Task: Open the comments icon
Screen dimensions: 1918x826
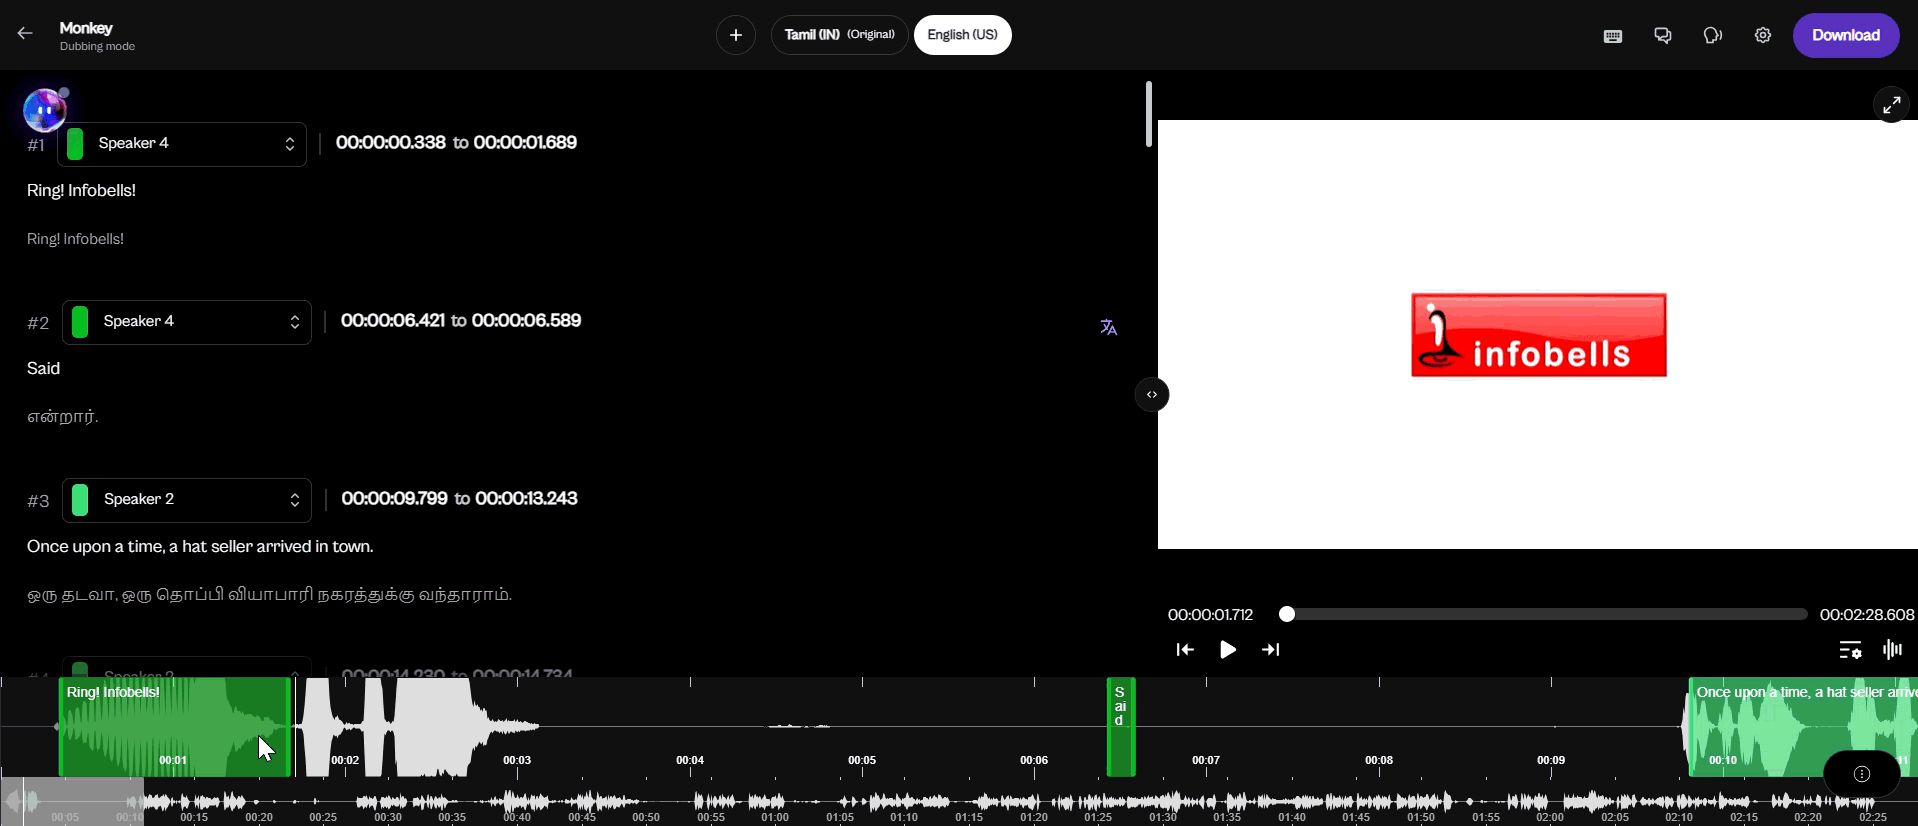Action: point(1662,36)
